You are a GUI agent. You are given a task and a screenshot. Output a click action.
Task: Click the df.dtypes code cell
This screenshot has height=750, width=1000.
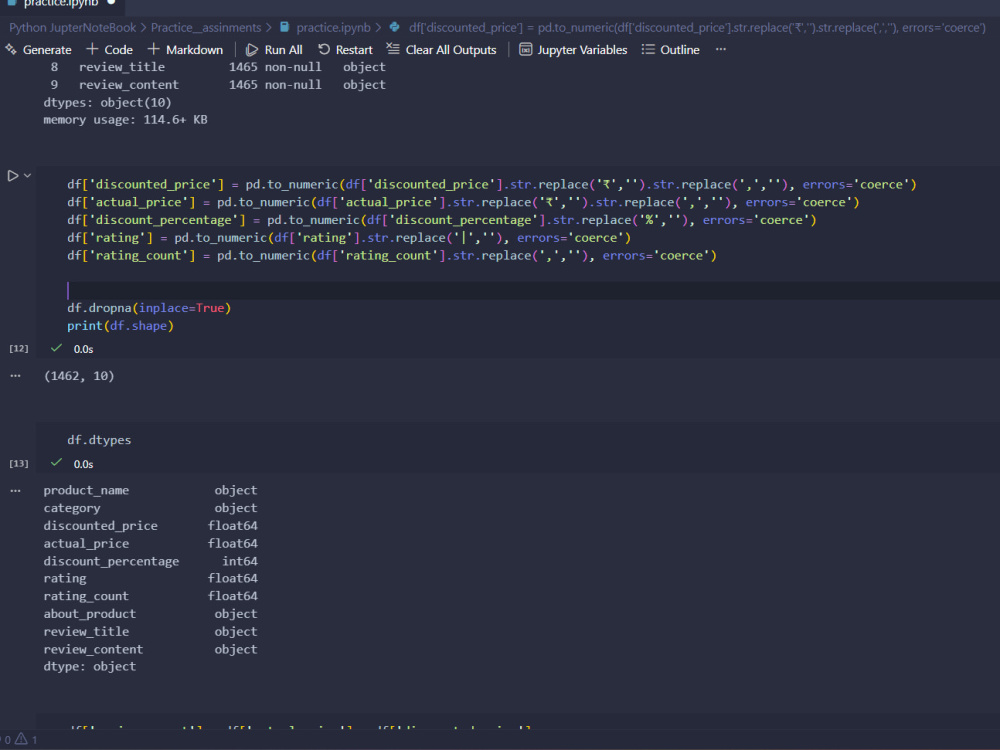tap(99, 440)
